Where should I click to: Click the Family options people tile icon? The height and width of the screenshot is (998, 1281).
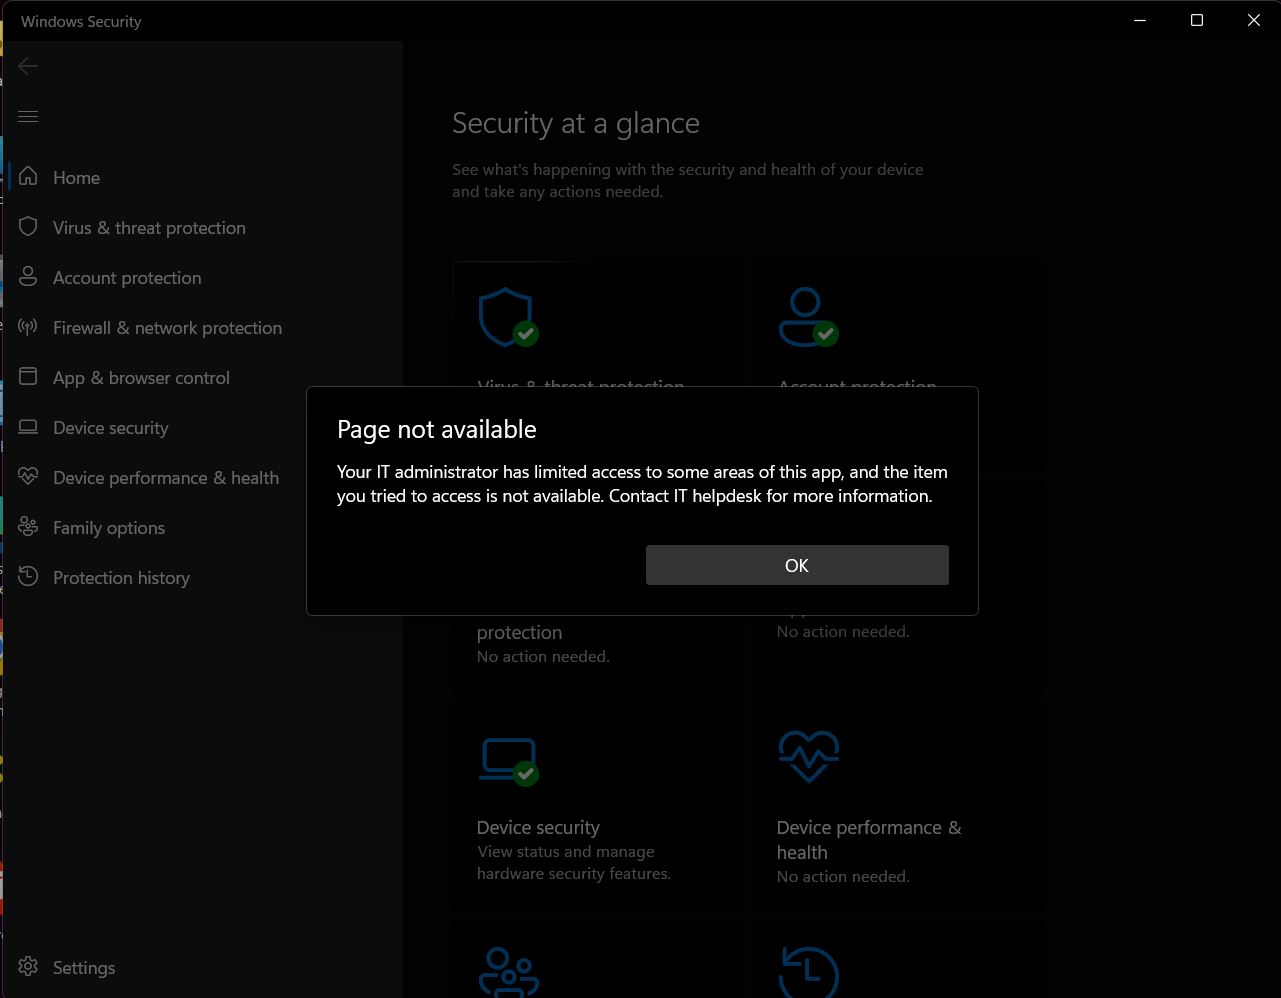coord(509,972)
